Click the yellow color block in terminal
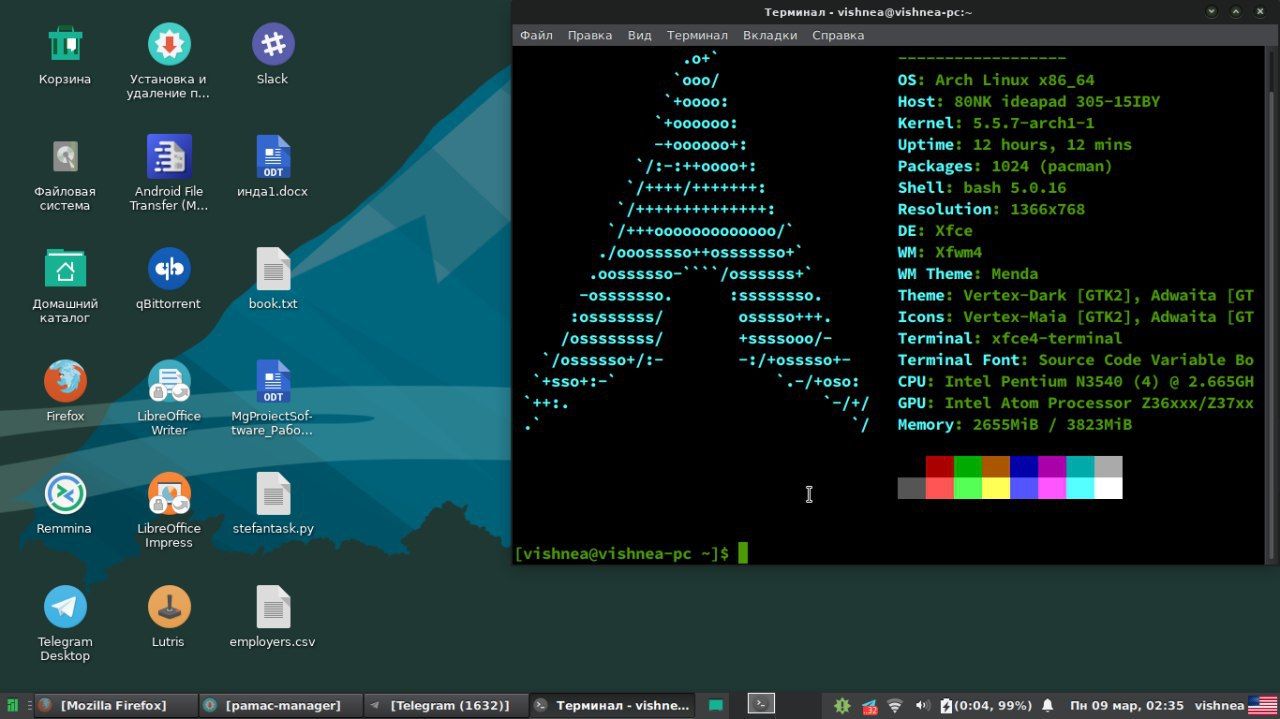 point(996,488)
